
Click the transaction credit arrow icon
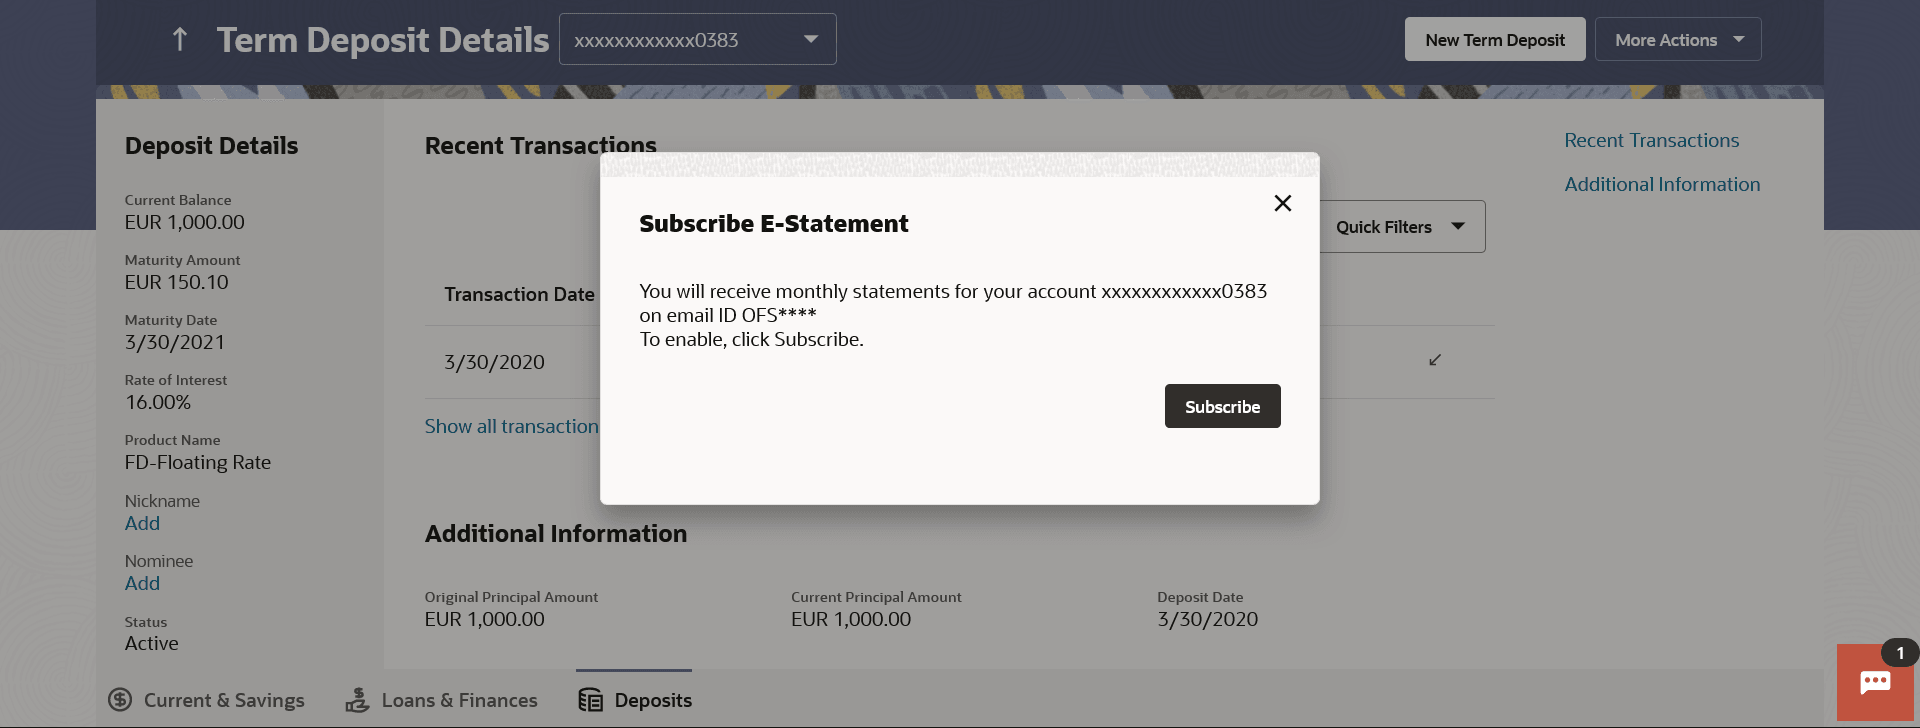pyautogui.click(x=1435, y=360)
